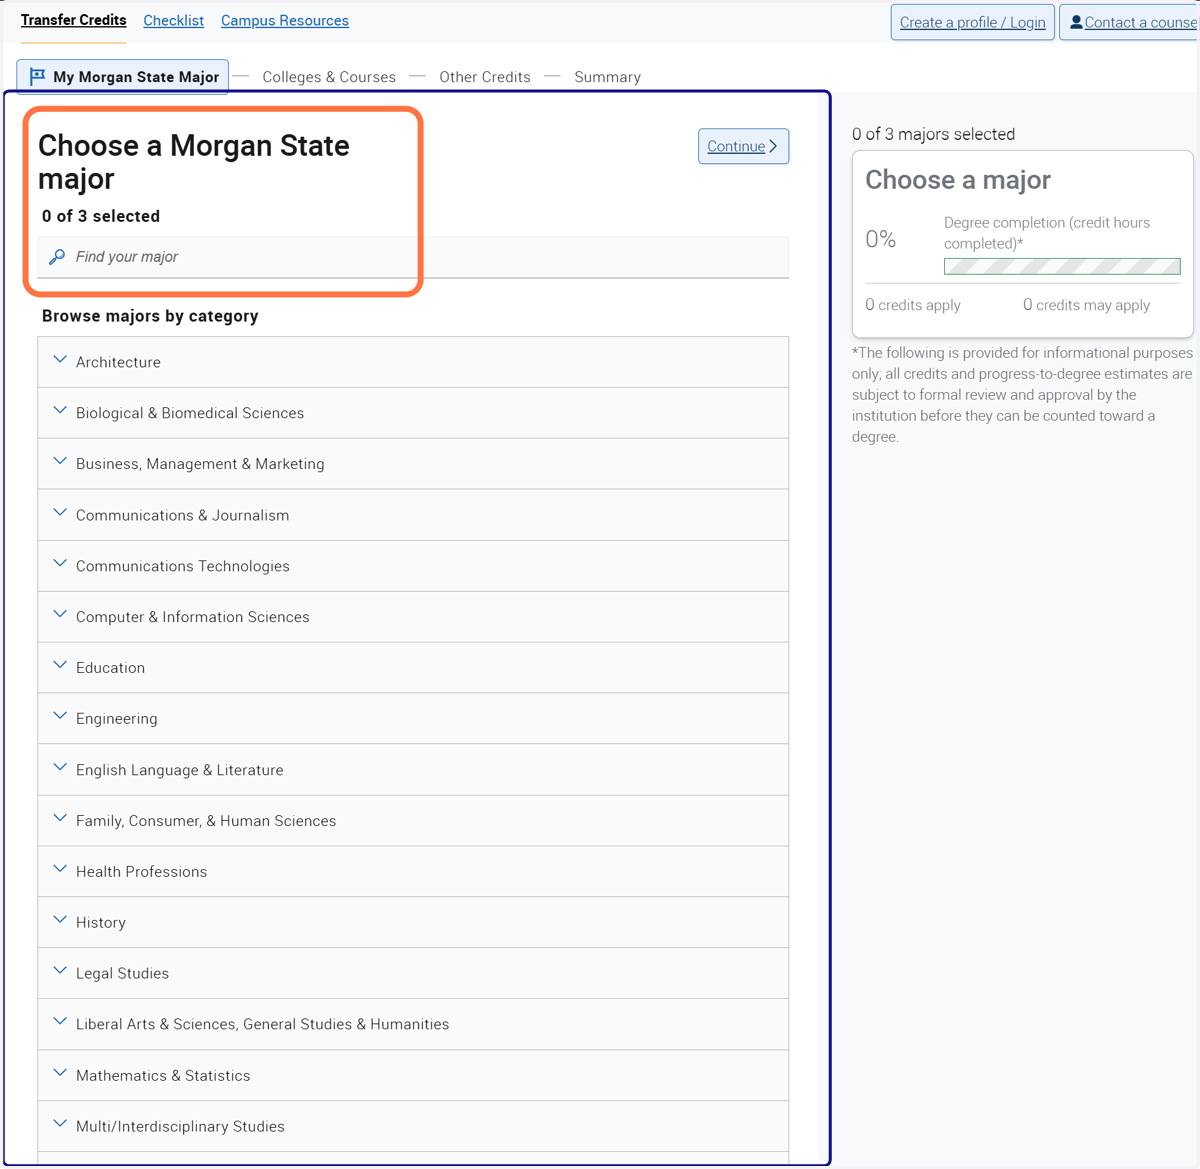Go to the Other Credits step
This screenshot has height=1169, width=1200.
485,77
